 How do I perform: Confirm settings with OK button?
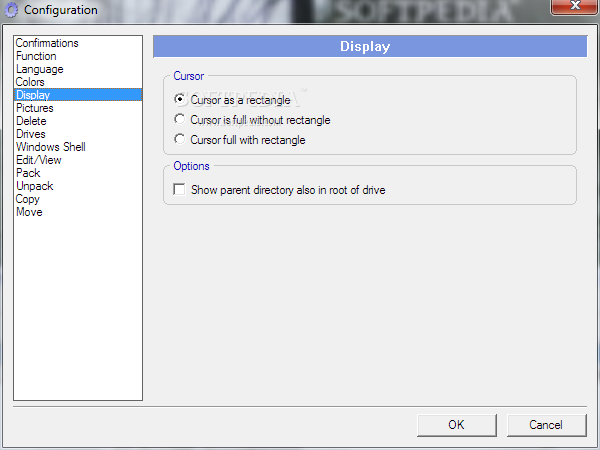click(x=457, y=425)
